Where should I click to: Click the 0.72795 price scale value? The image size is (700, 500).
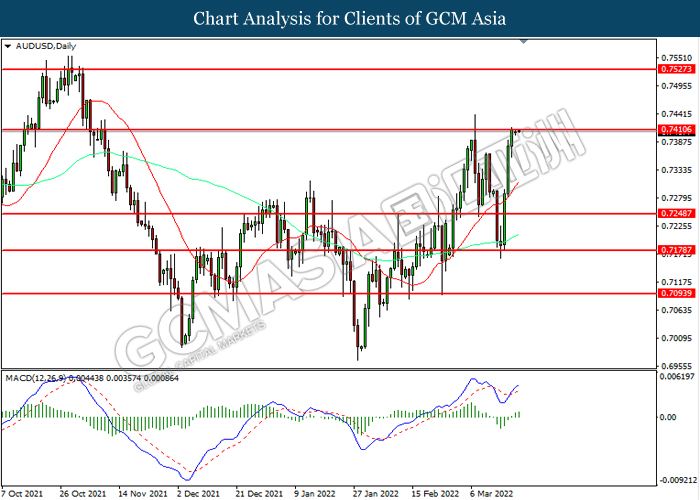[676, 198]
